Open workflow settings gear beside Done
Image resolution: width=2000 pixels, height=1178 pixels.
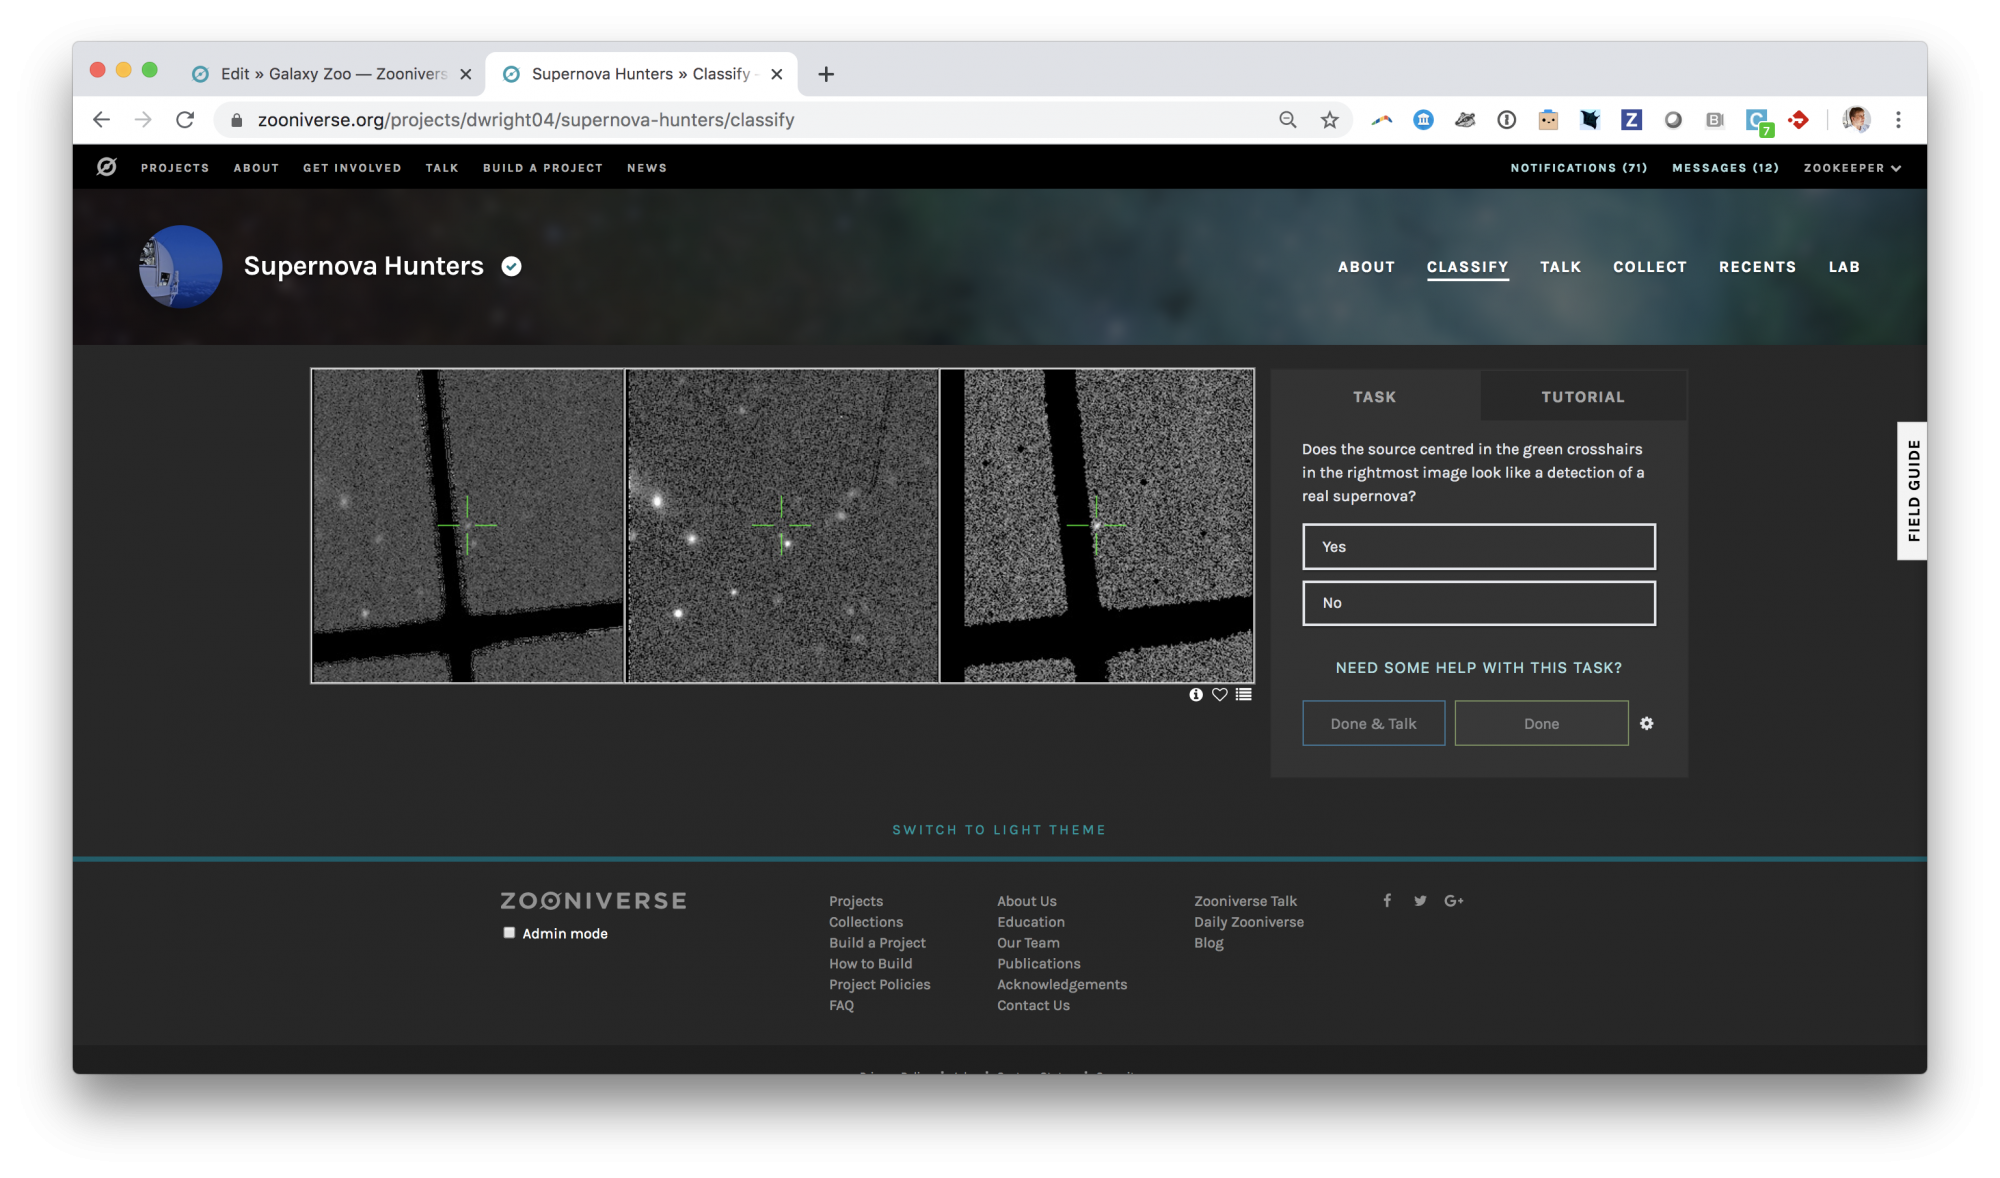(x=1647, y=723)
